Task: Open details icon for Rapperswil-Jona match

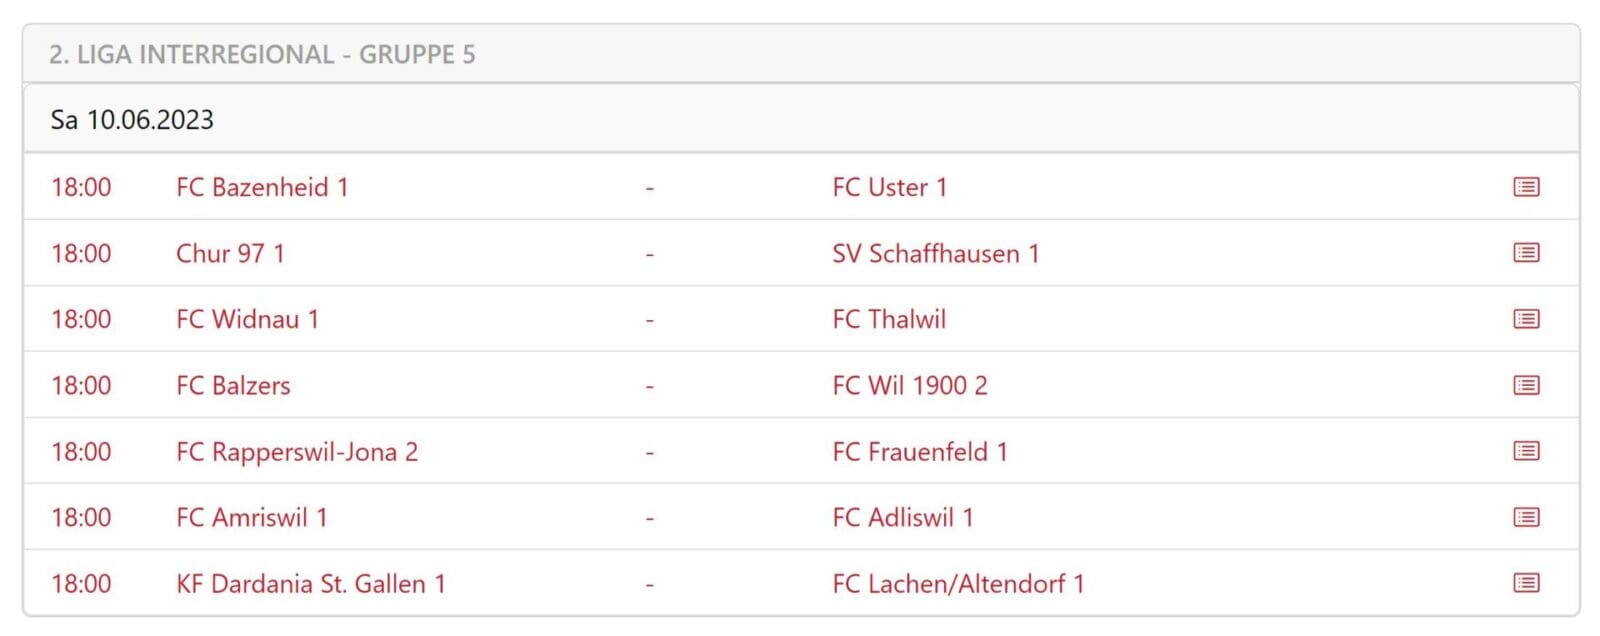Action: click(1525, 451)
